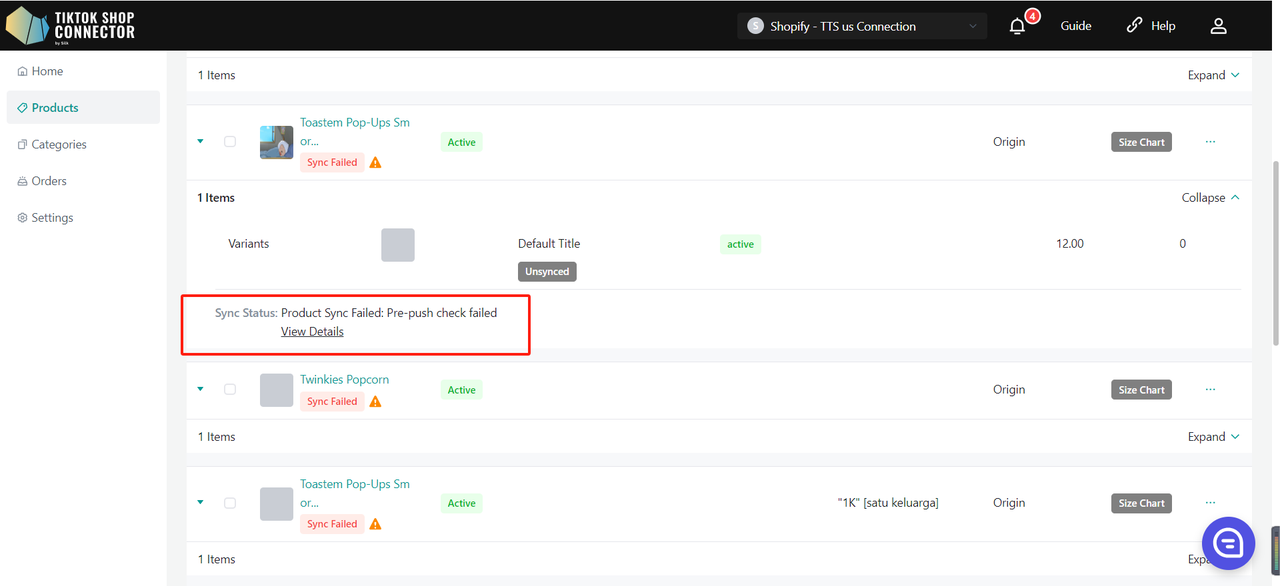Click the Help link icon in header

click(1134, 26)
